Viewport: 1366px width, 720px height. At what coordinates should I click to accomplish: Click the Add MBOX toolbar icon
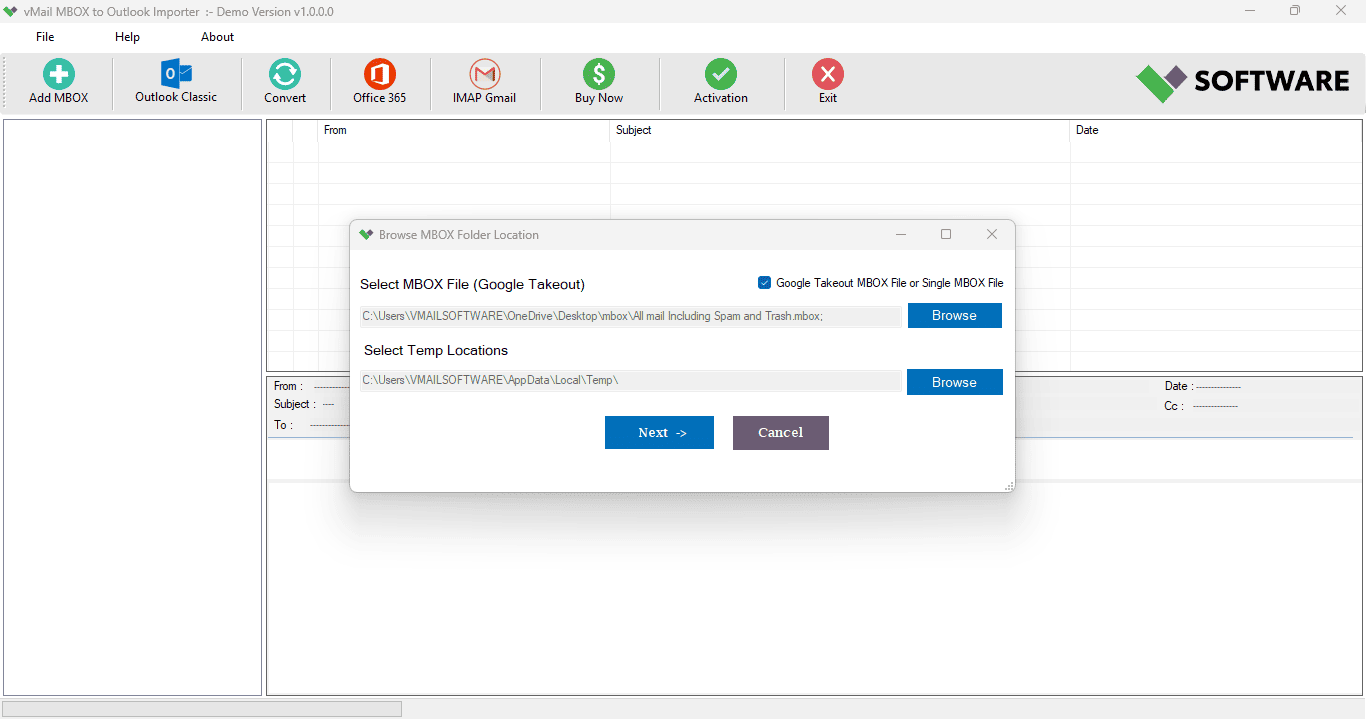pyautogui.click(x=58, y=75)
